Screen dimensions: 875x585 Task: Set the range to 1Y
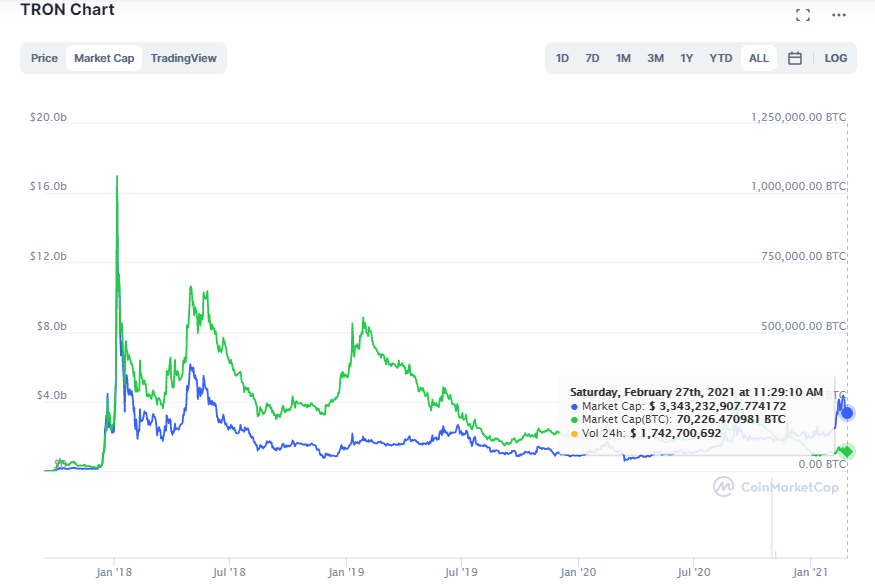(687, 58)
